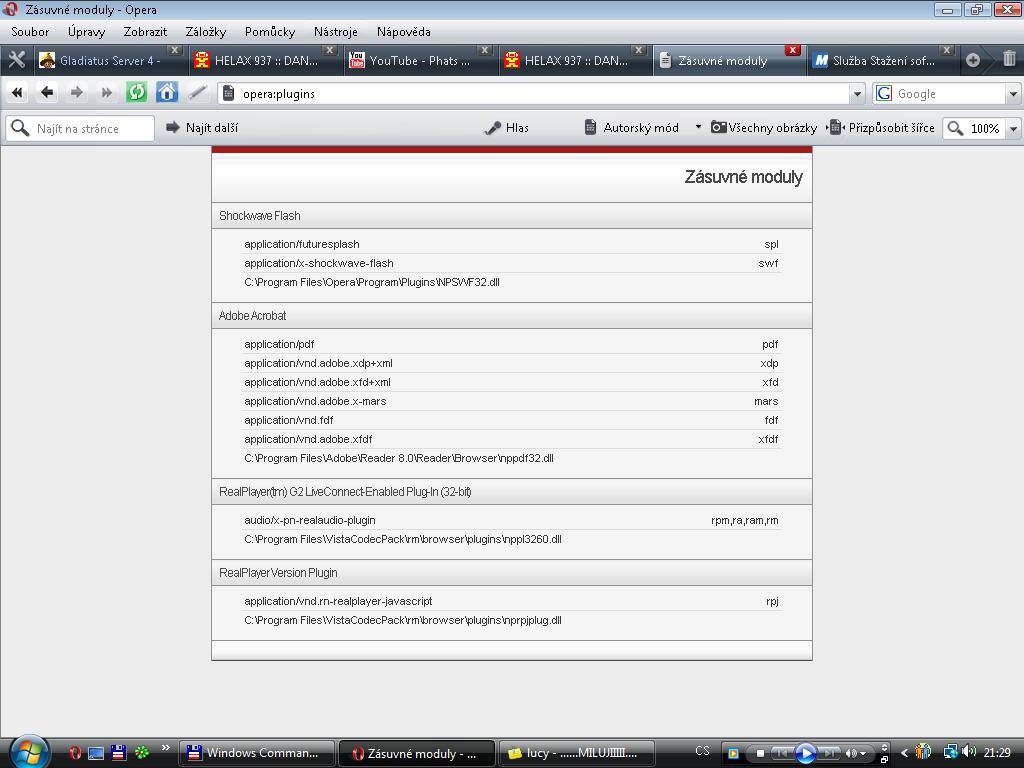1024x768 pixels.
Task: Click the rewind navigation button
Action: coord(17,93)
